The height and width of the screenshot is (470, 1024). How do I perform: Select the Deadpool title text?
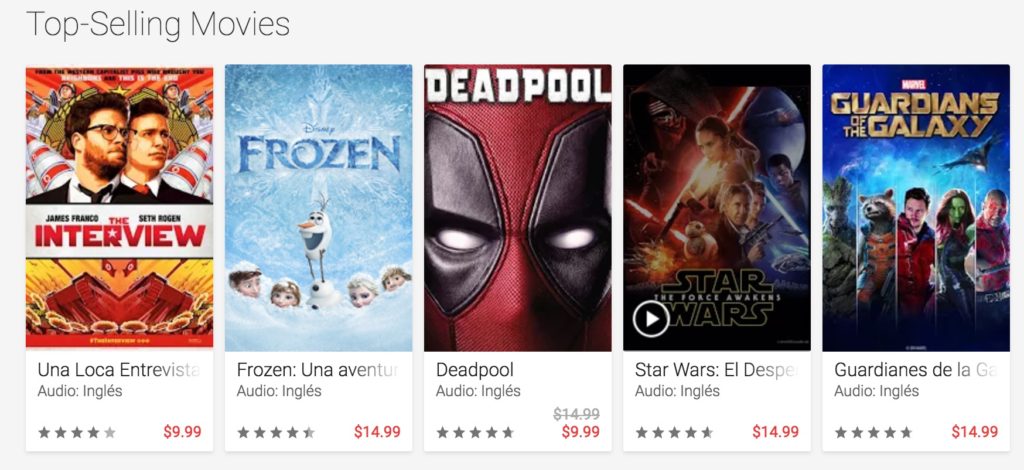(475, 371)
